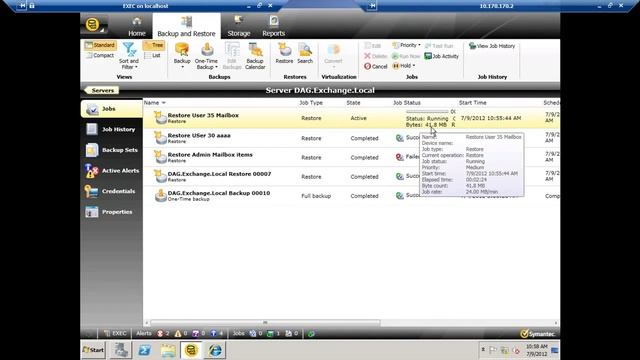Viewport: 640px width, 360px height.
Task: Click the red error alerts count icon
Action: coord(160,333)
